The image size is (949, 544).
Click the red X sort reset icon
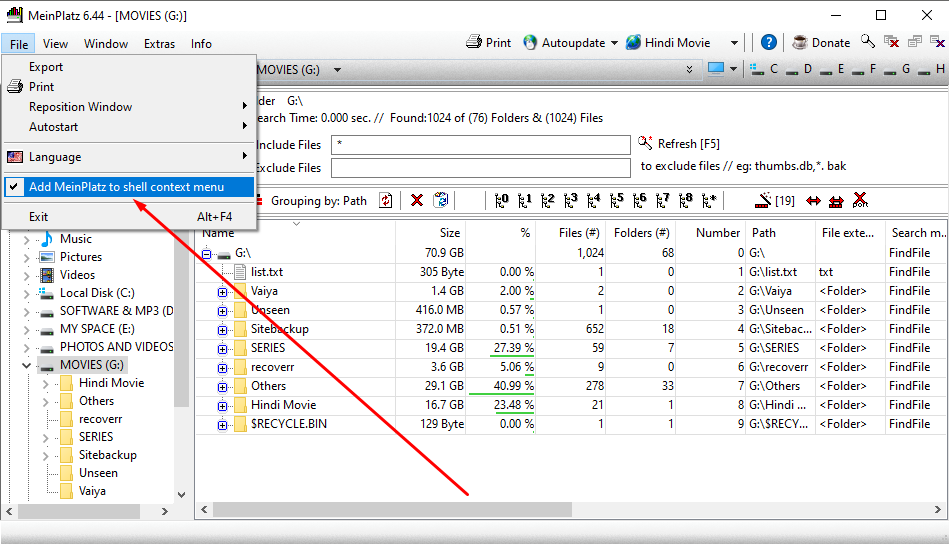[860, 200]
